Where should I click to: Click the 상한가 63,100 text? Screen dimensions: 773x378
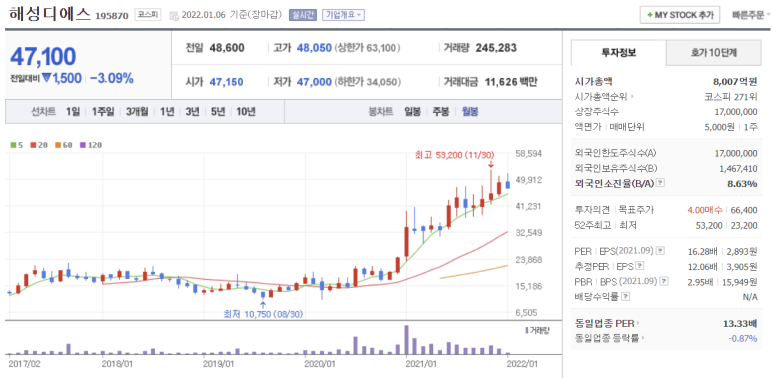point(367,48)
